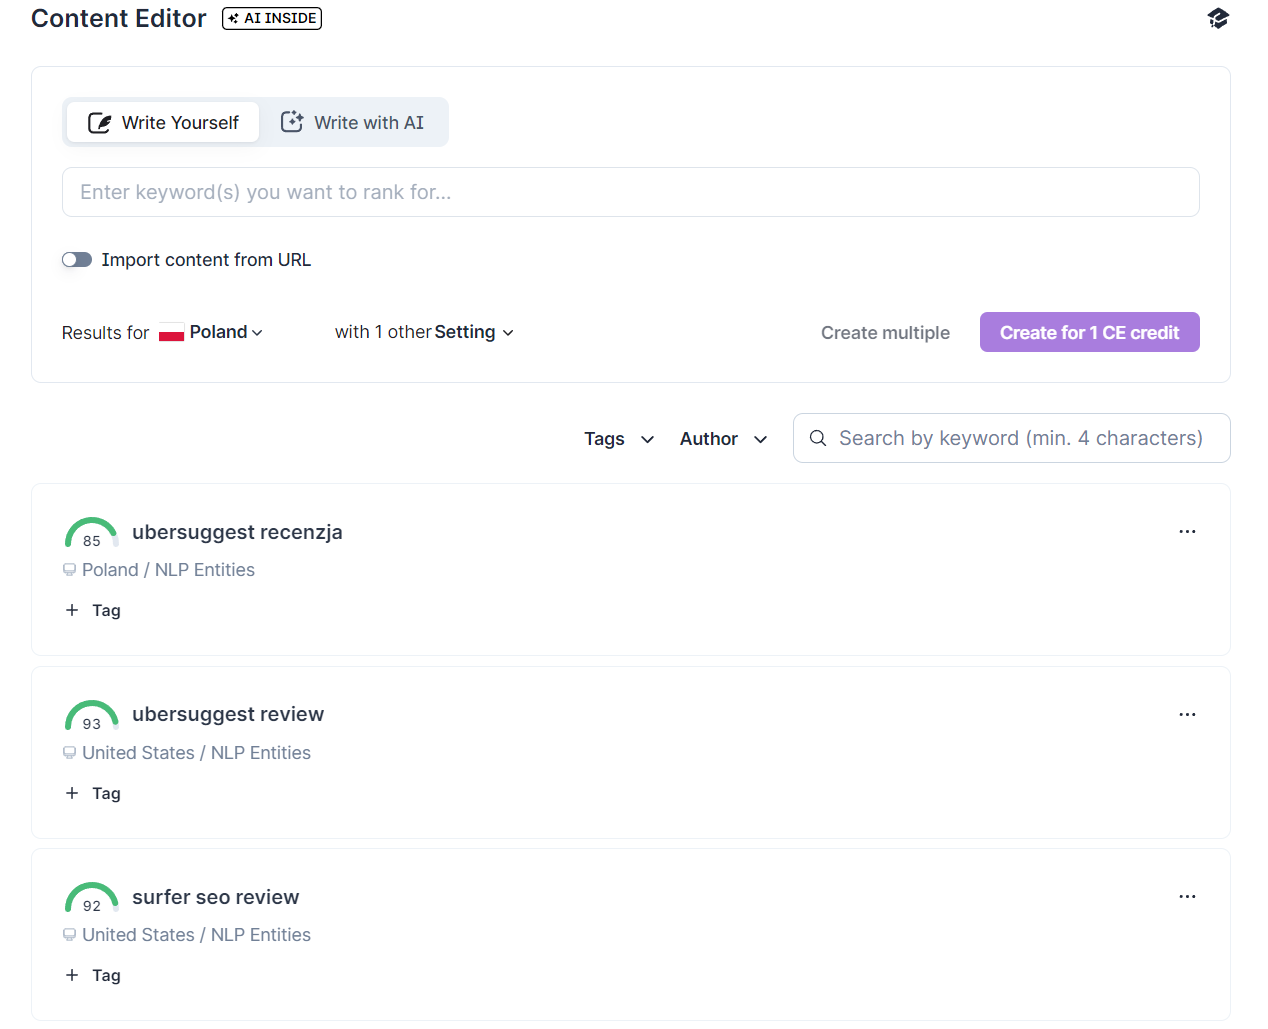The image size is (1268, 1029).
Task: Click the 93 score gauge for ubersuggest review
Action: (92, 716)
